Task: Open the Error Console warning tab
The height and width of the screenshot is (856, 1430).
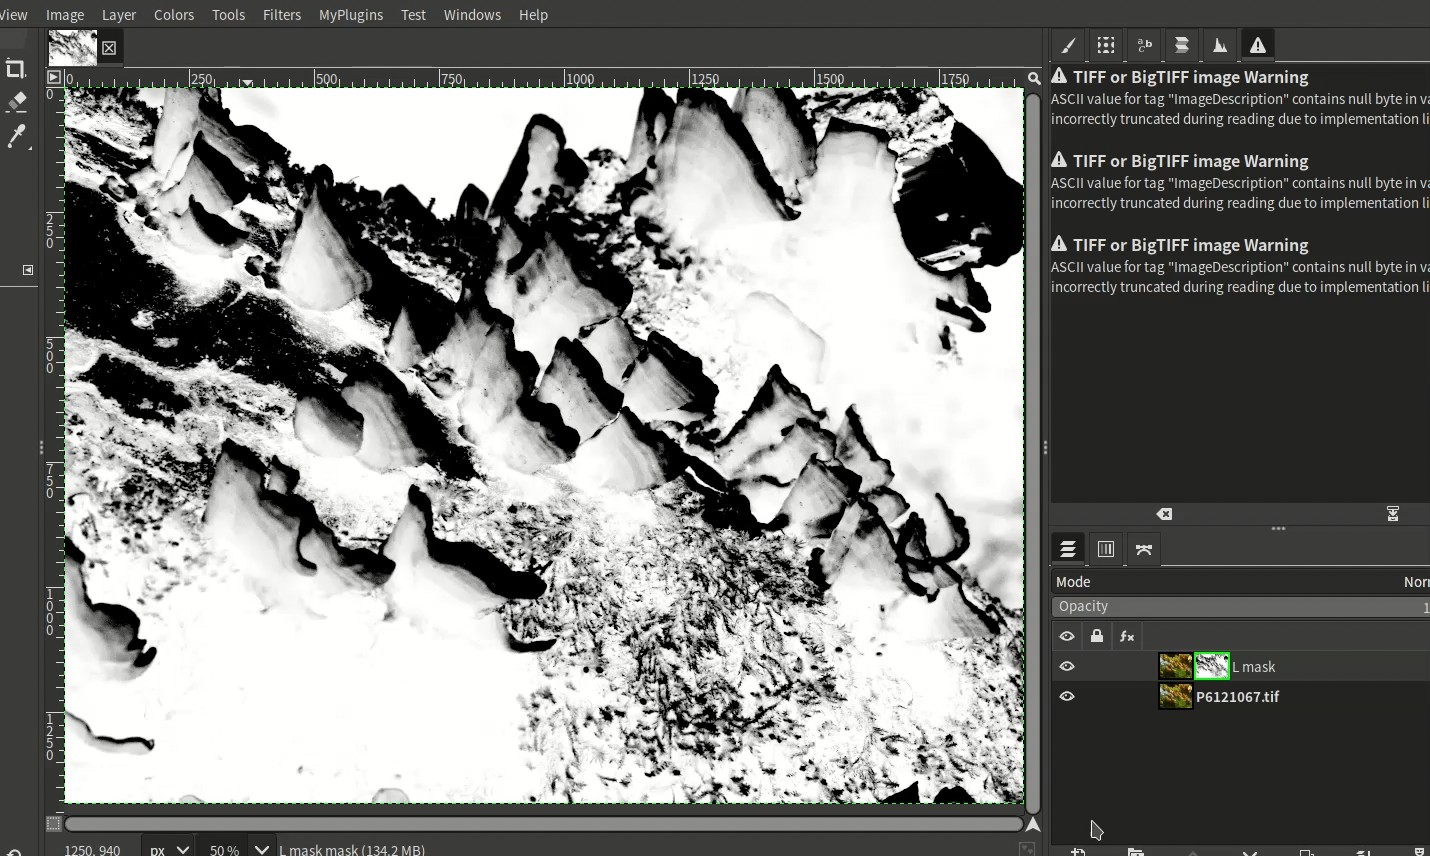Action: [1258, 45]
